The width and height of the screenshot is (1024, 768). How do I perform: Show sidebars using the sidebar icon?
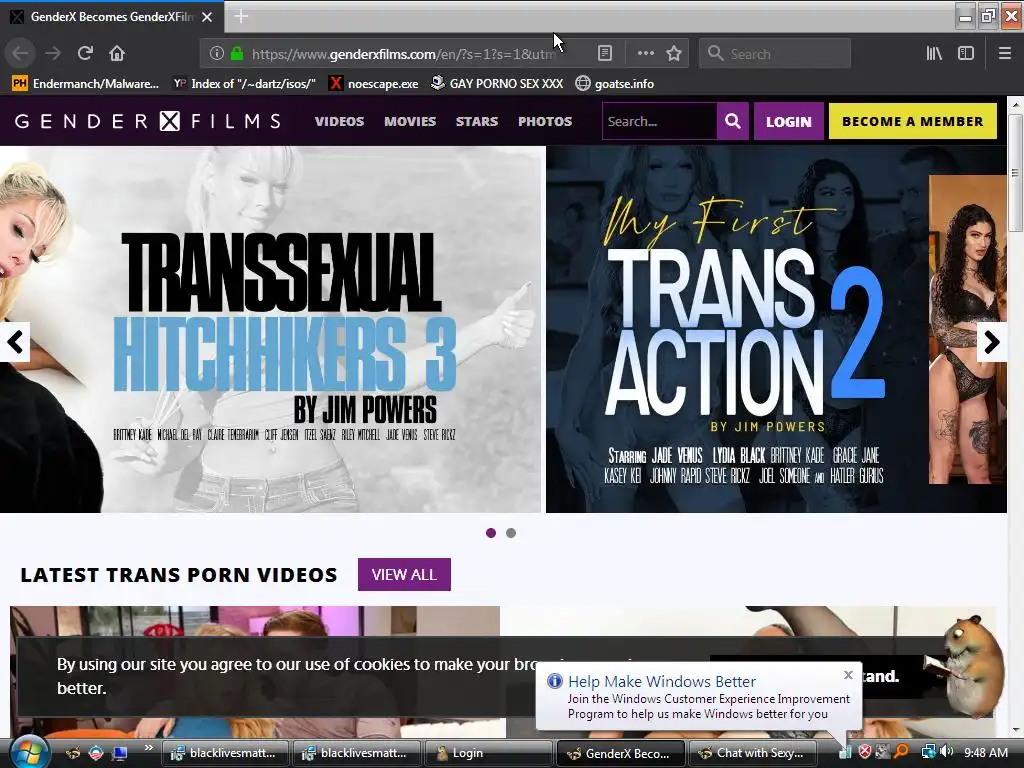966,54
